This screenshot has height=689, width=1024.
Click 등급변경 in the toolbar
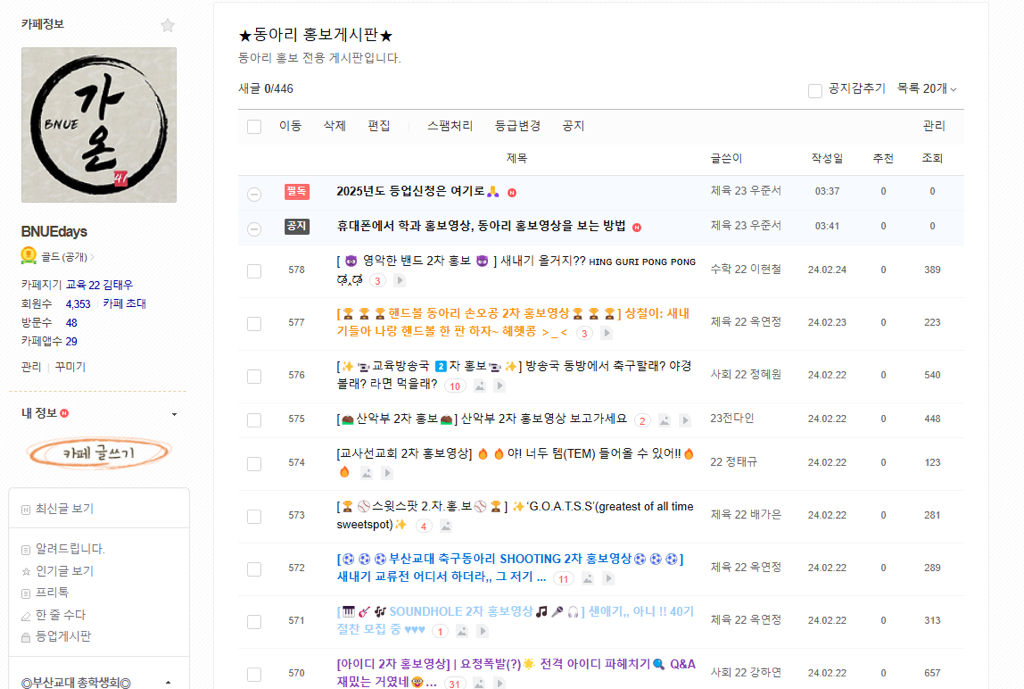point(517,126)
